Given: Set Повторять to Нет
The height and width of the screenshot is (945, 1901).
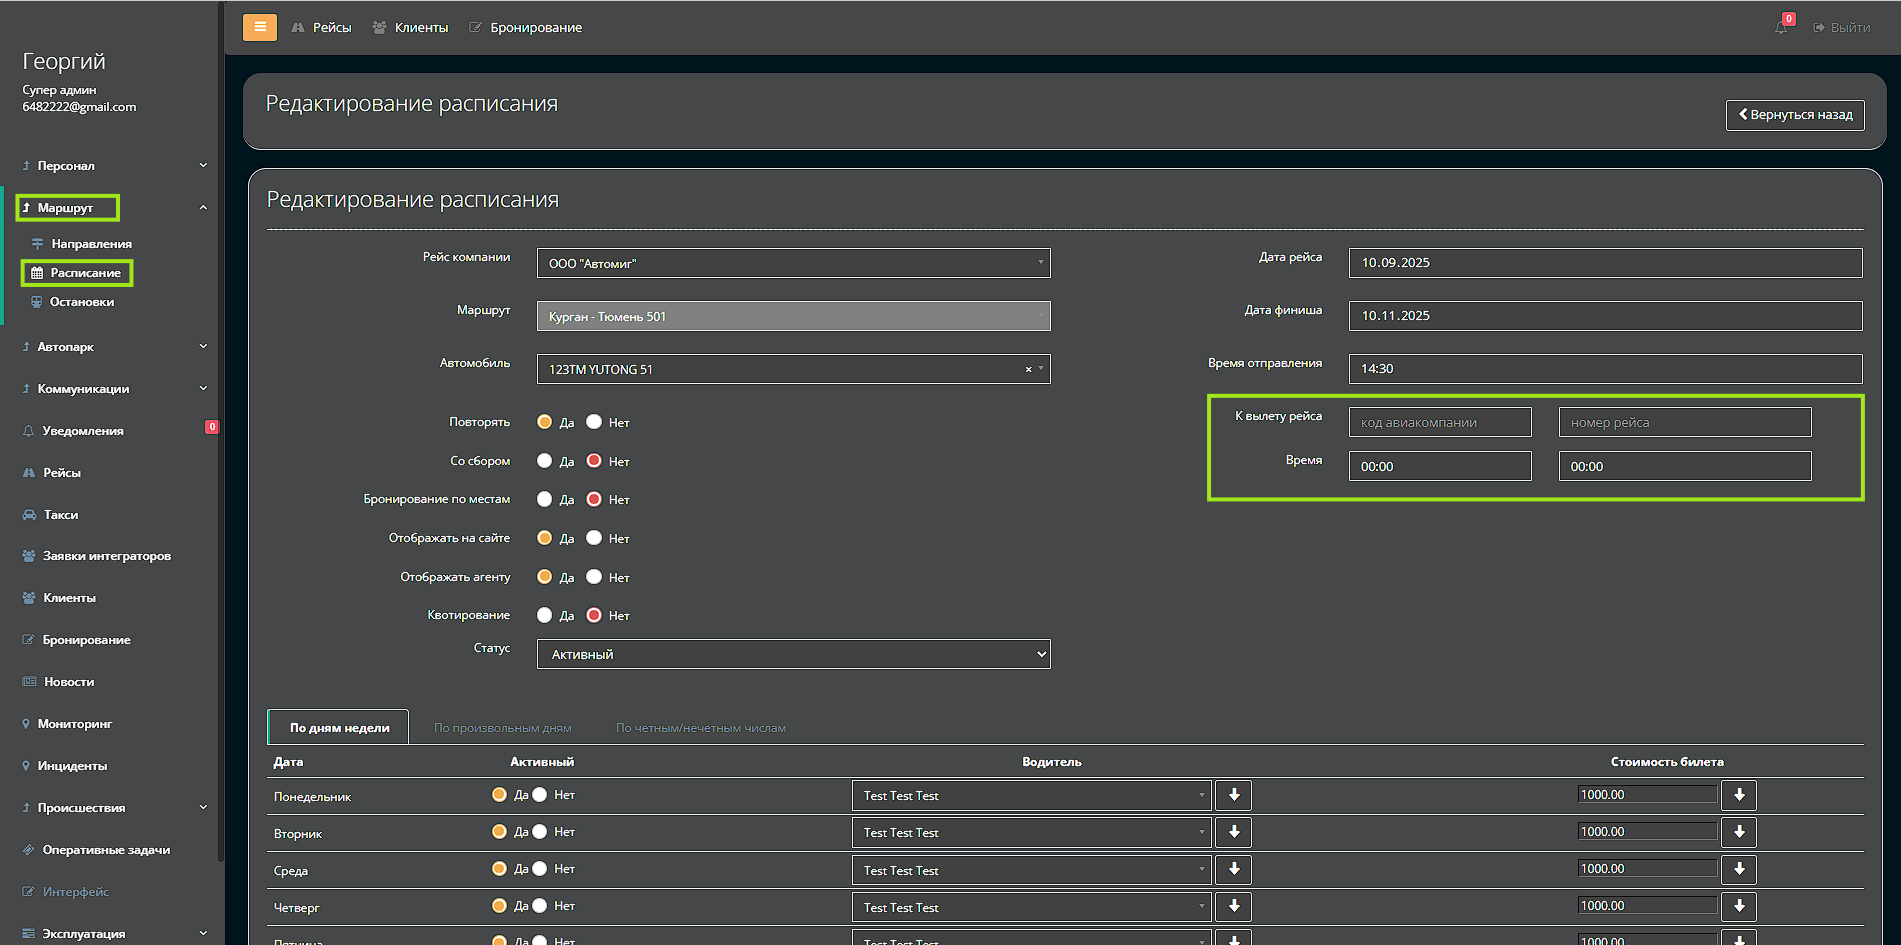Looking at the screenshot, I should (x=594, y=422).
